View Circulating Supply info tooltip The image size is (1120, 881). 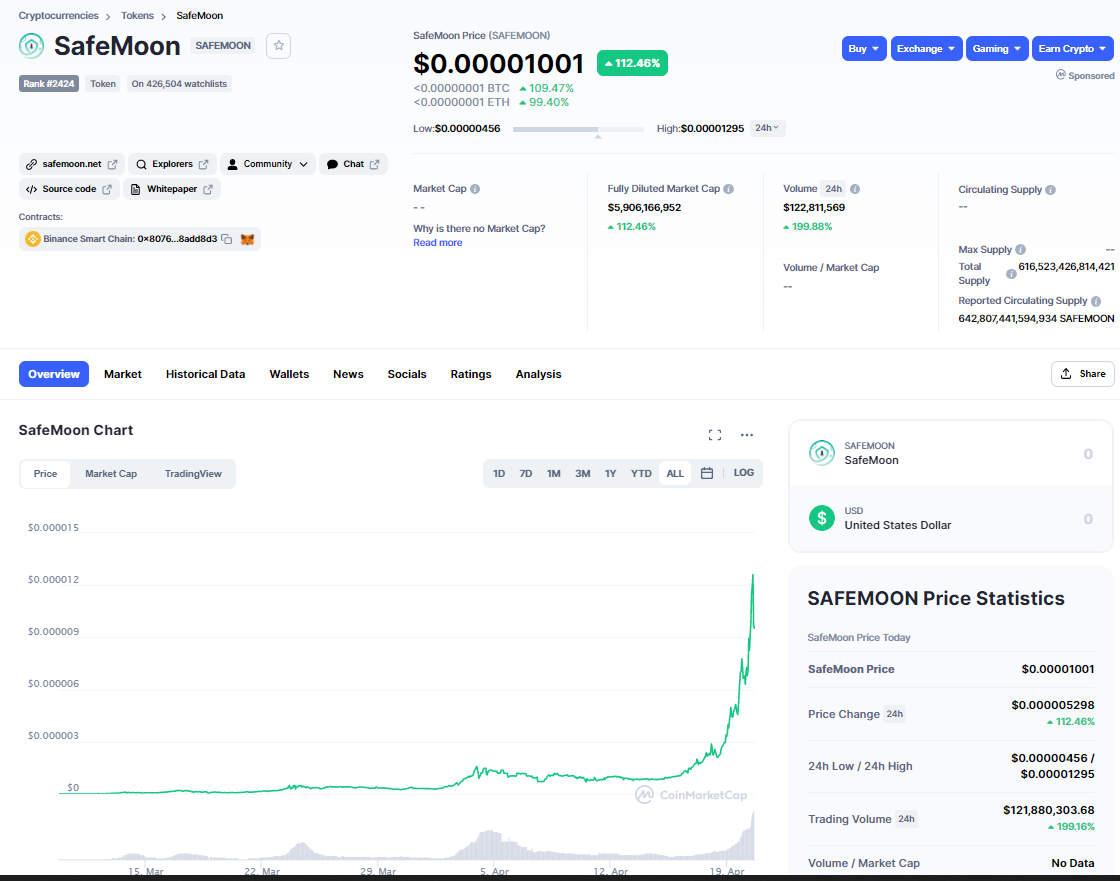pos(1051,190)
